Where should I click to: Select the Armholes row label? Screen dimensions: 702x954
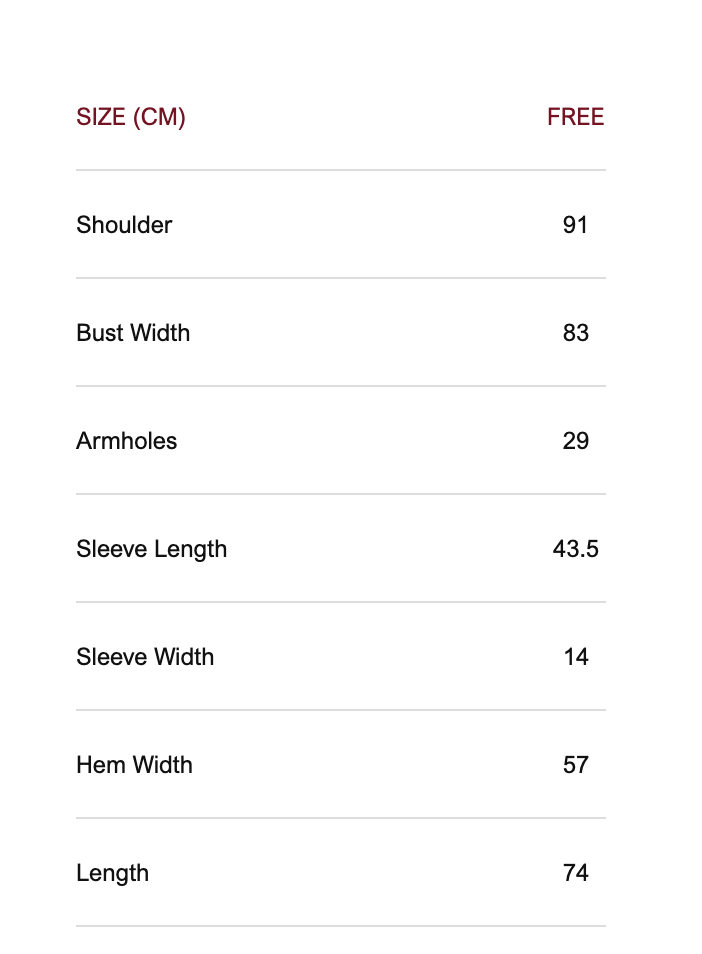click(126, 441)
